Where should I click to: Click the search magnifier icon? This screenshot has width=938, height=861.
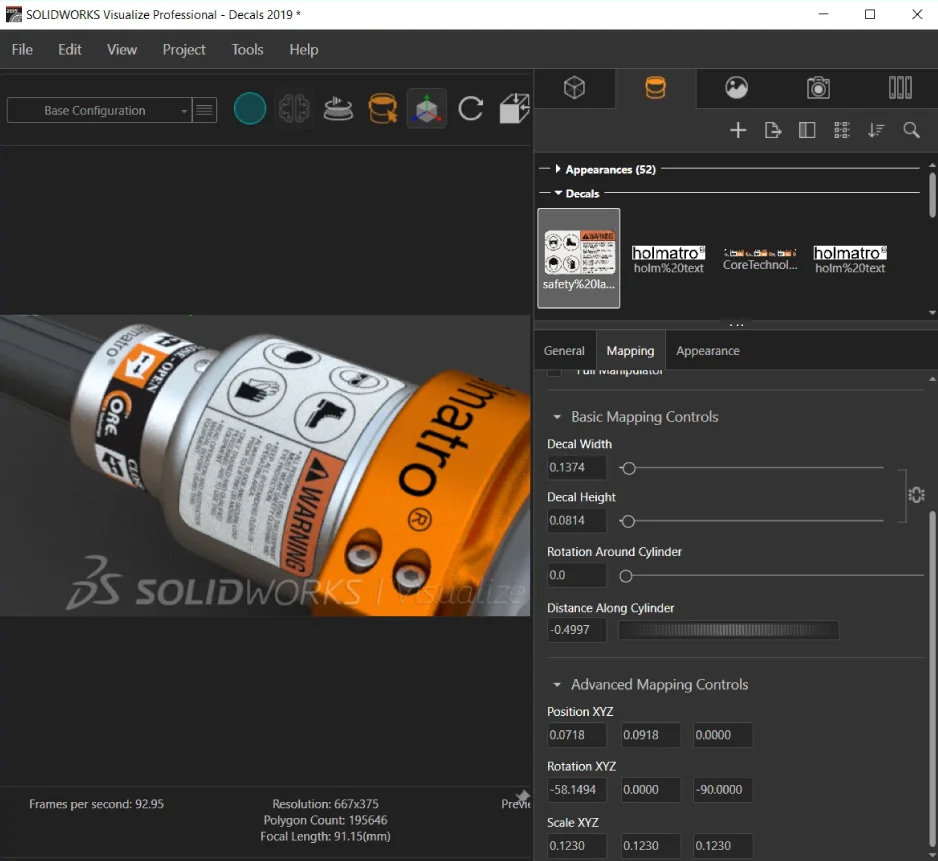[x=911, y=130]
